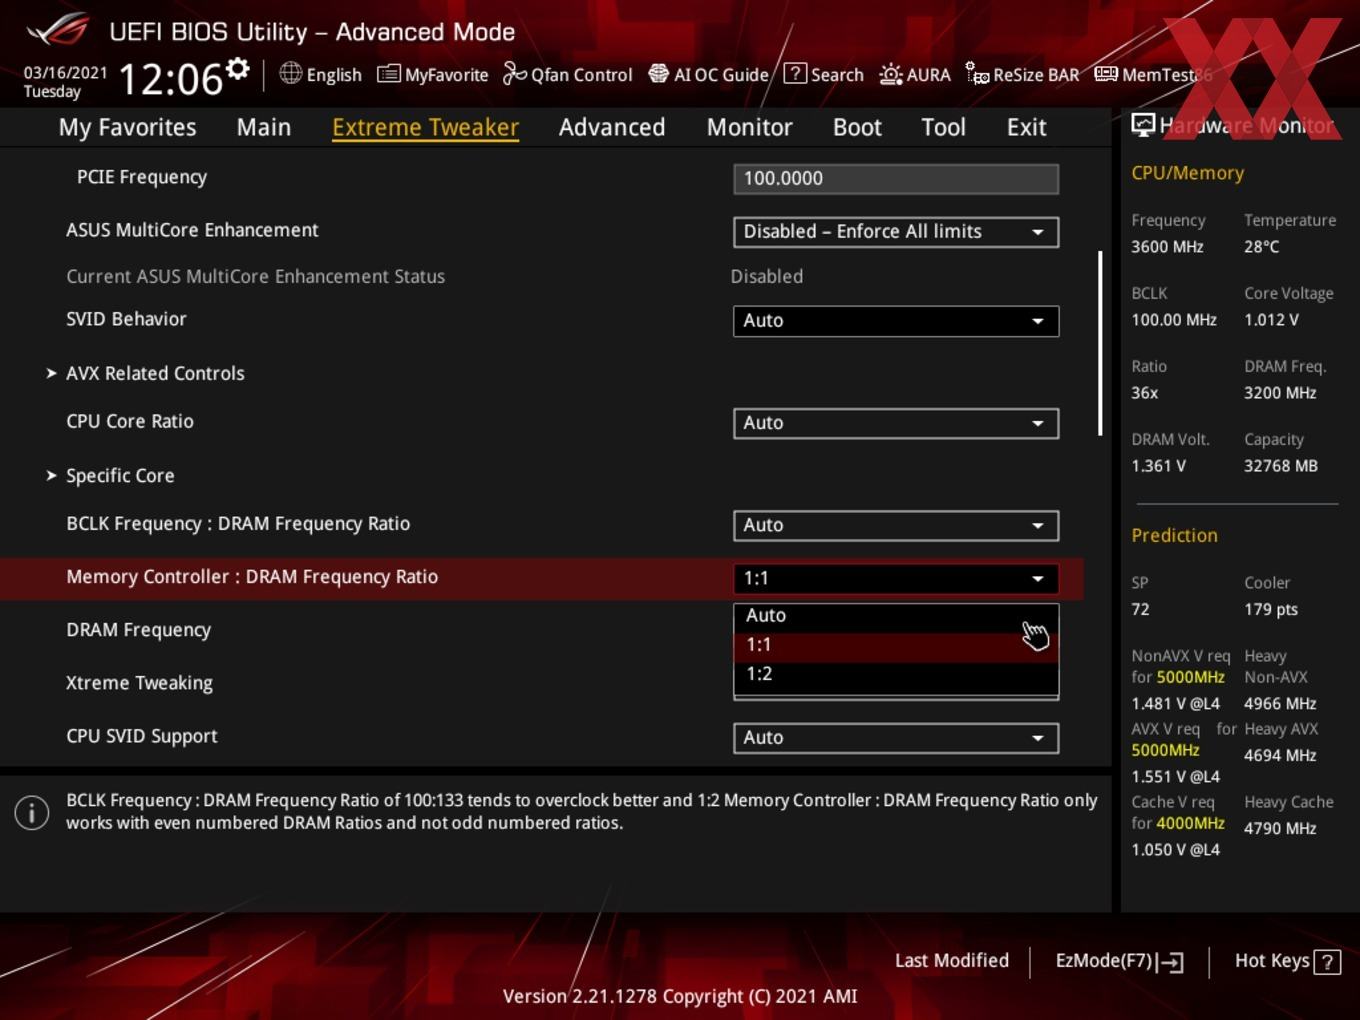Click the 1.012 V core voltage value
The height and width of the screenshot is (1020, 1360).
click(x=1271, y=320)
